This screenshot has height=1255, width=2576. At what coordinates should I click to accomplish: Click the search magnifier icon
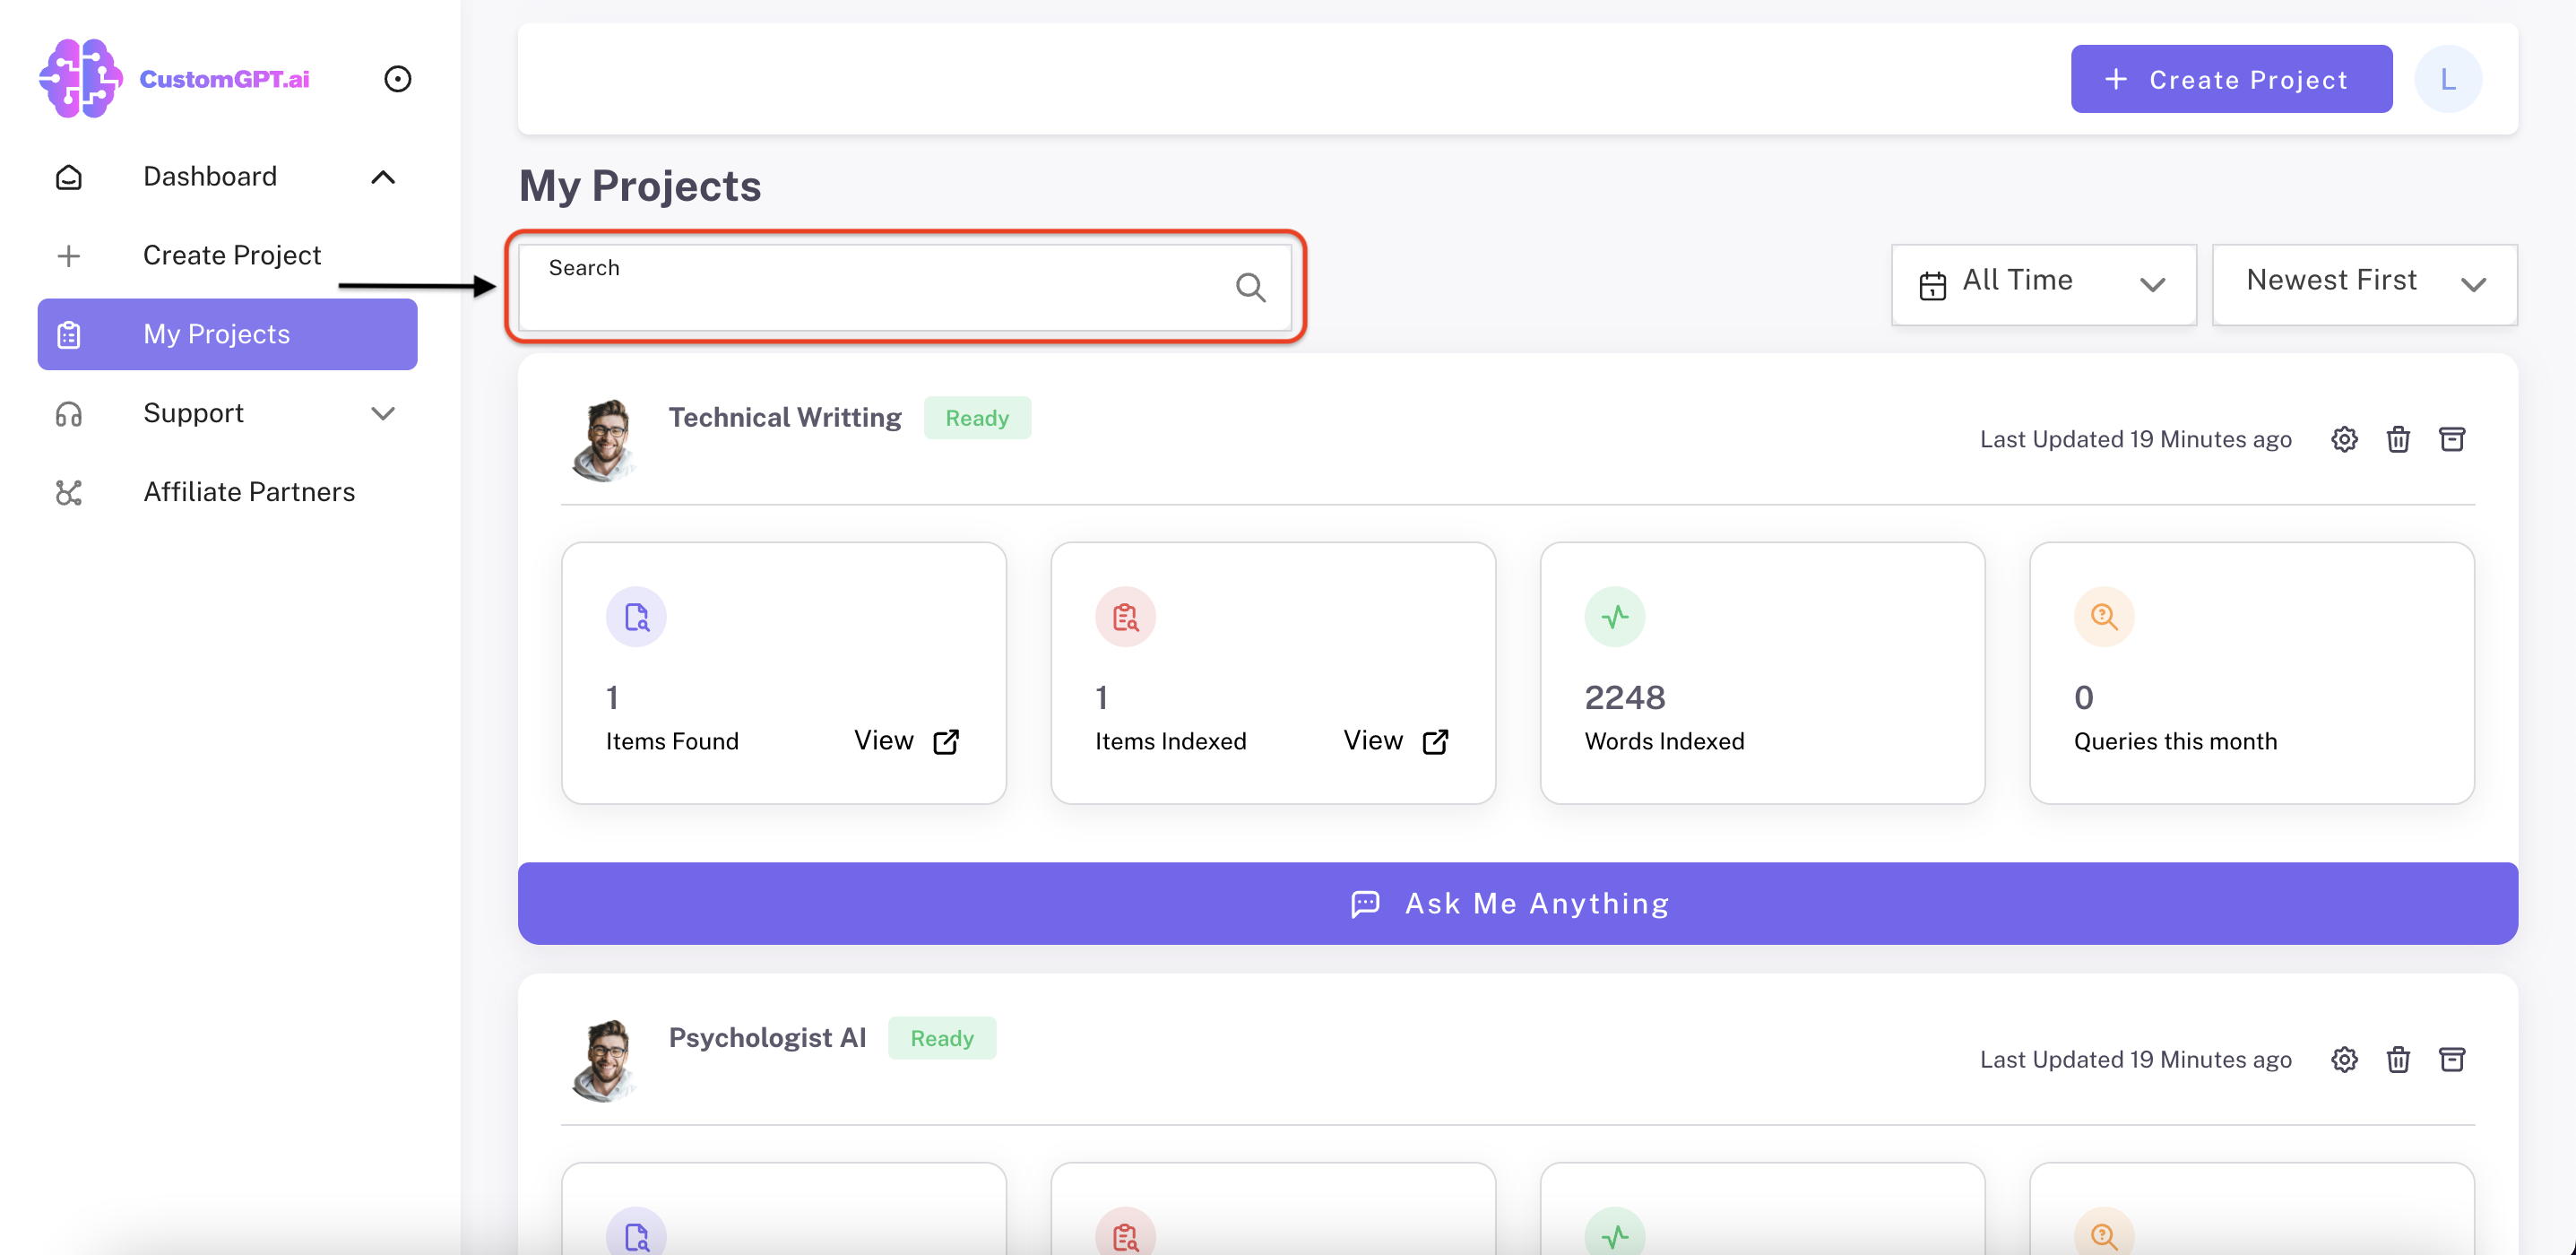(x=1250, y=288)
